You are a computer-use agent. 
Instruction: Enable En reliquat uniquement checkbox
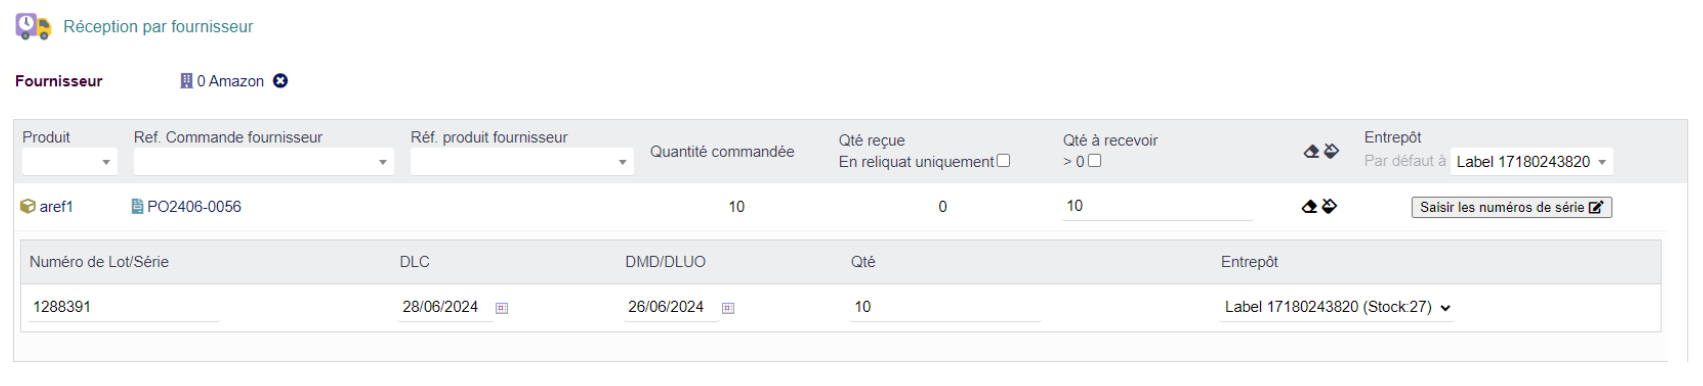pyautogui.click(x=1003, y=160)
